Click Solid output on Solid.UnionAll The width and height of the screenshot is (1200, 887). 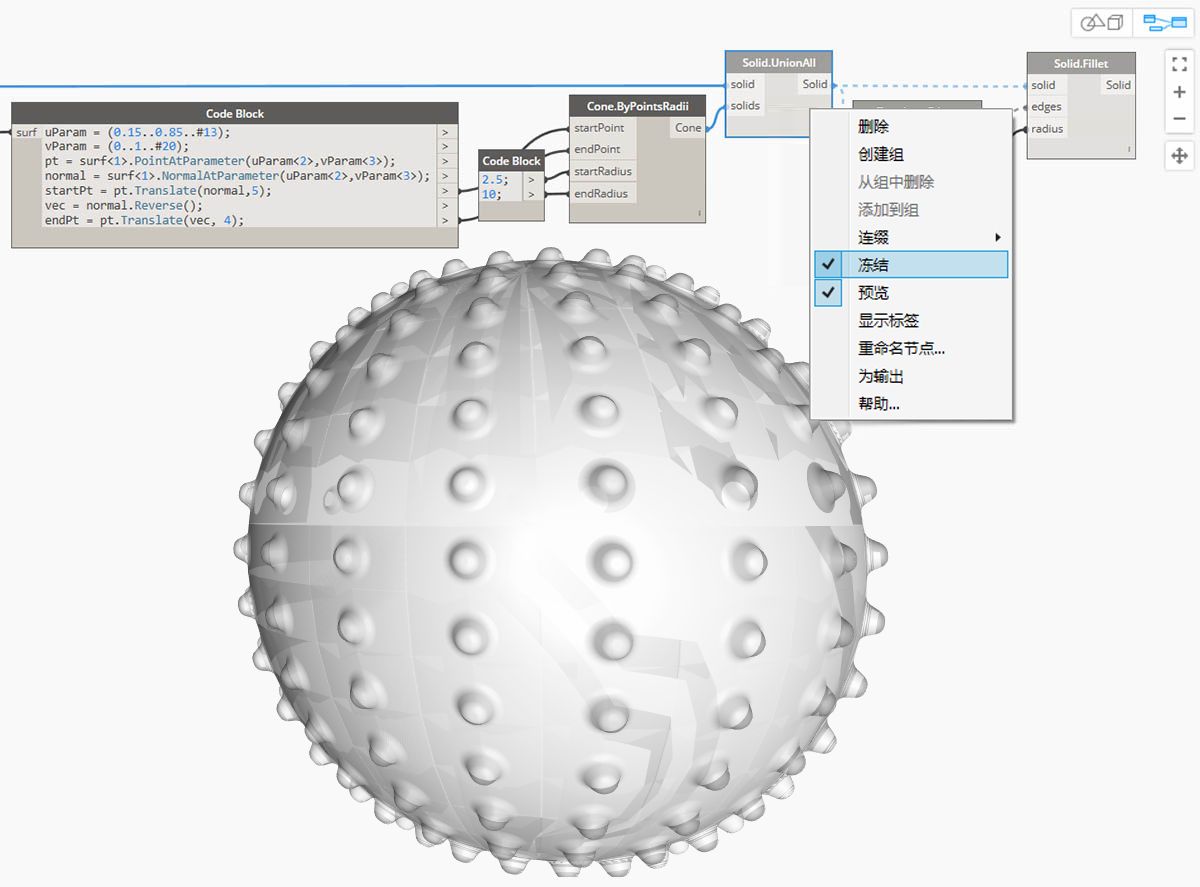click(x=815, y=84)
